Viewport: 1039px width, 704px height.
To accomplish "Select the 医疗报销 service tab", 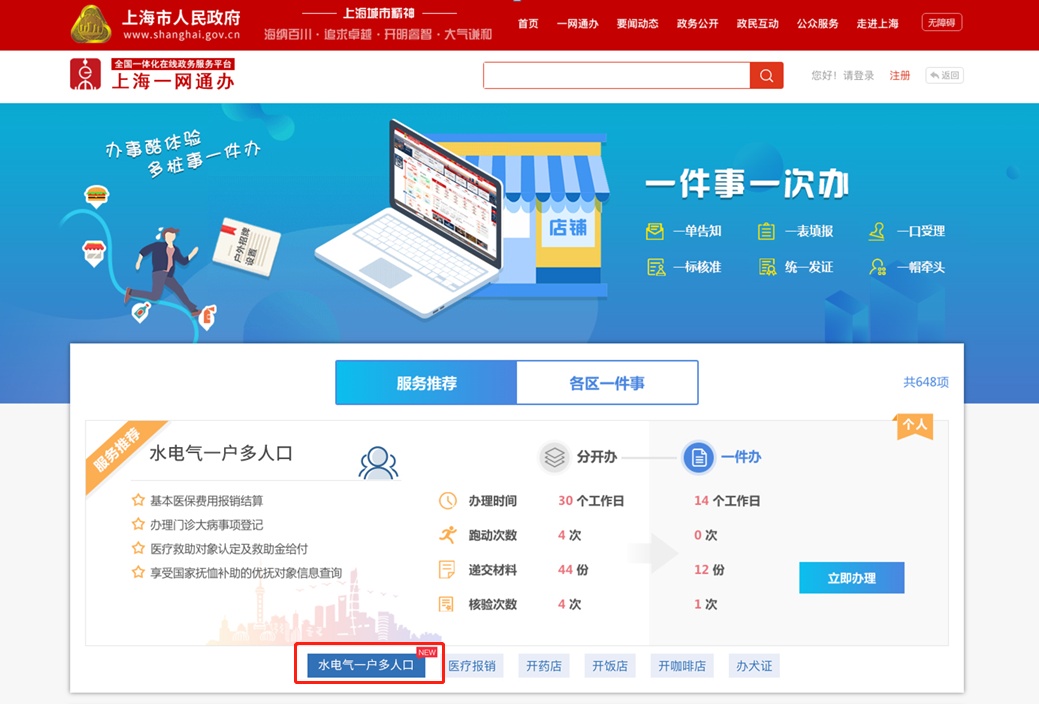I will pyautogui.click(x=472, y=666).
